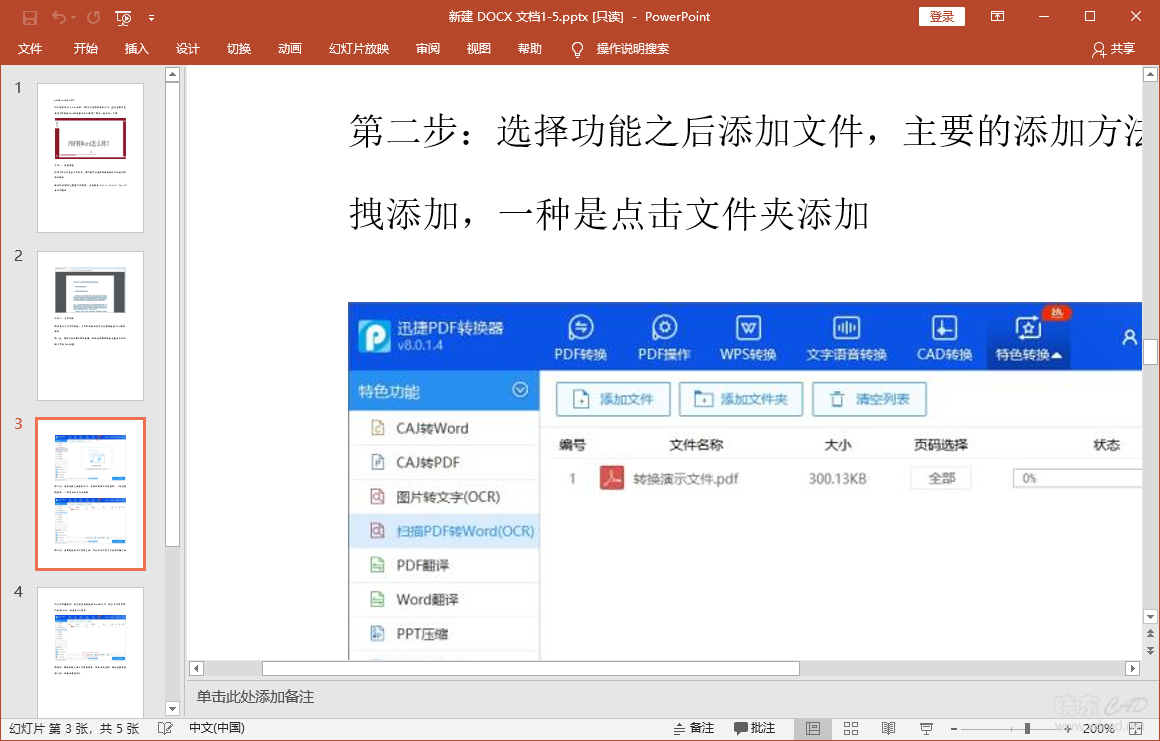The height and width of the screenshot is (741, 1160).
Task: Switch to Slide Sorter view icon
Action: 851,728
